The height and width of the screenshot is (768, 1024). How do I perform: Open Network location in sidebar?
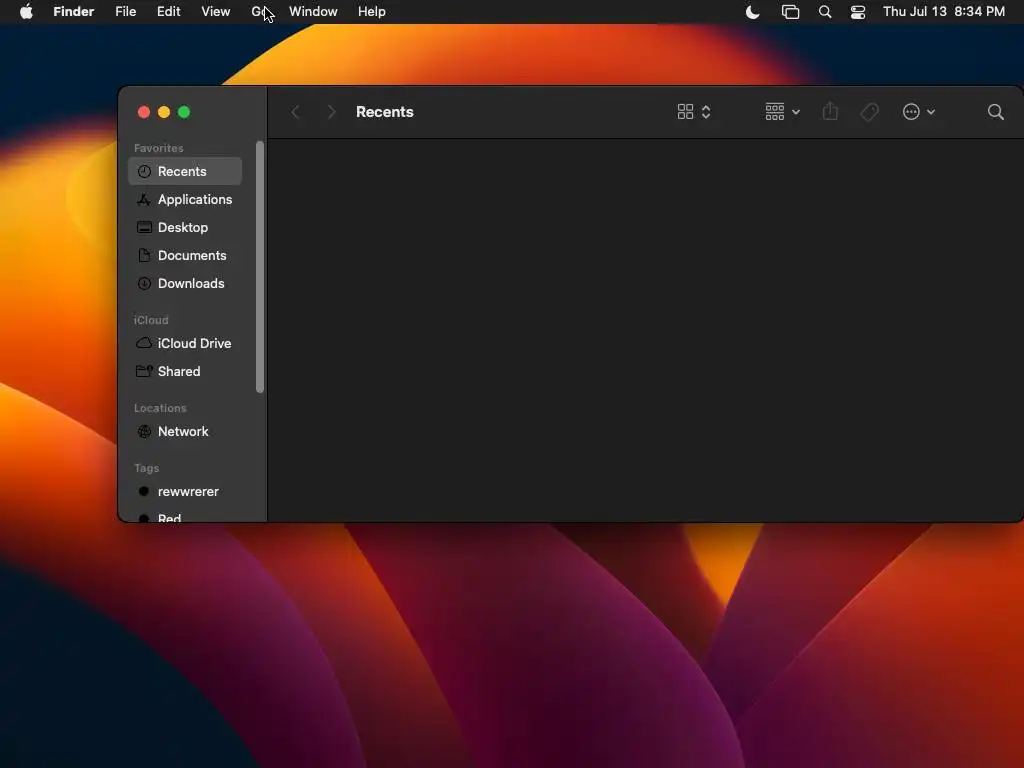click(185, 431)
